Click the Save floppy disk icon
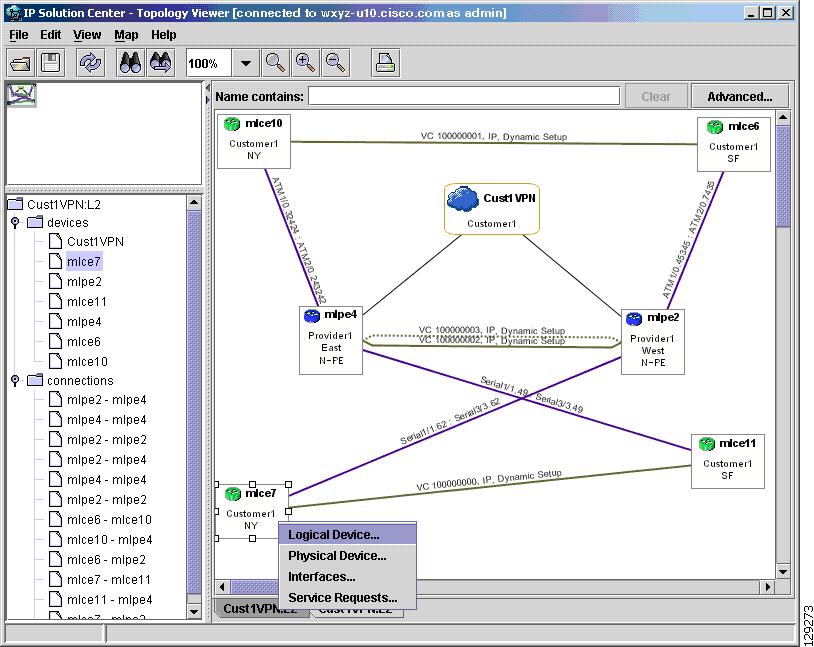The width and height of the screenshot is (814, 647). pyautogui.click(x=50, y=63)
